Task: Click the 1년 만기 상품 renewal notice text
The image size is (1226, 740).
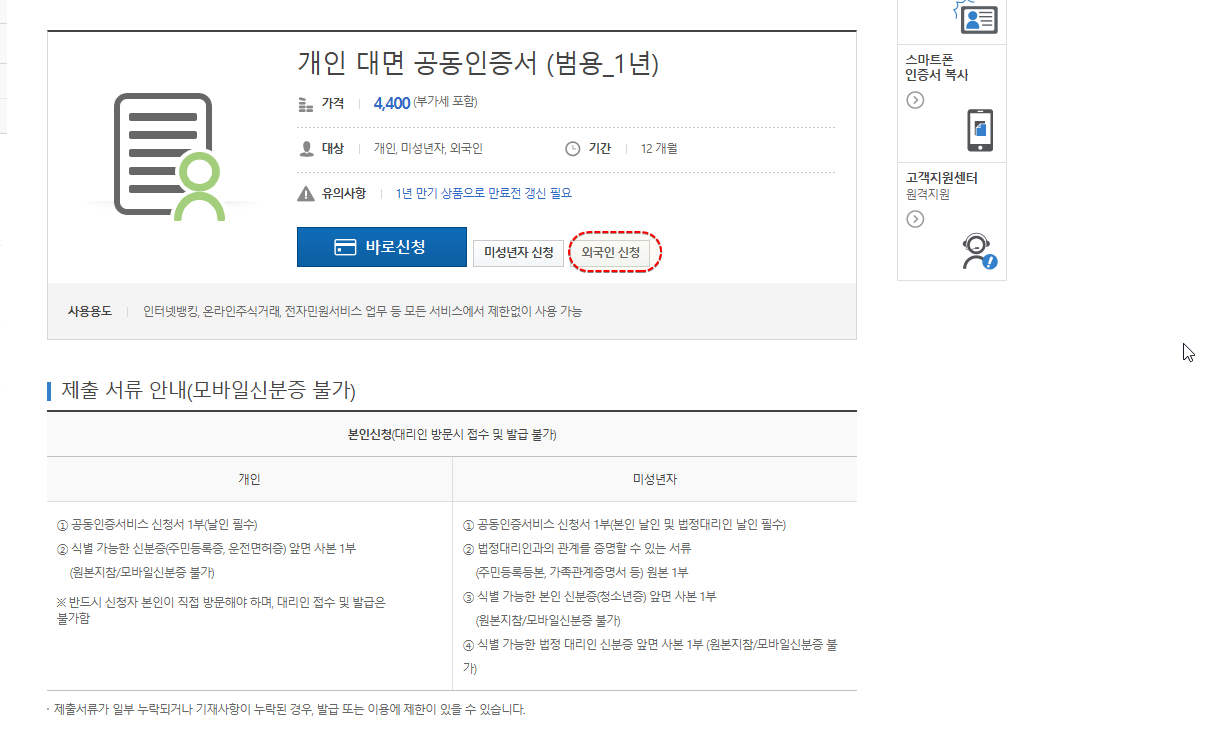Action: click(483, 193)
